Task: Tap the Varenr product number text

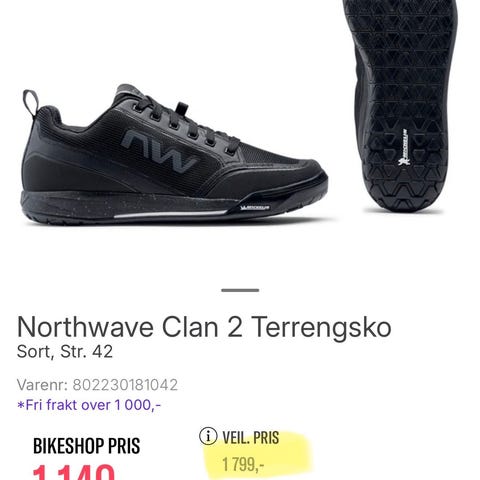Action: pyautogui.click(x=97, y=385)
